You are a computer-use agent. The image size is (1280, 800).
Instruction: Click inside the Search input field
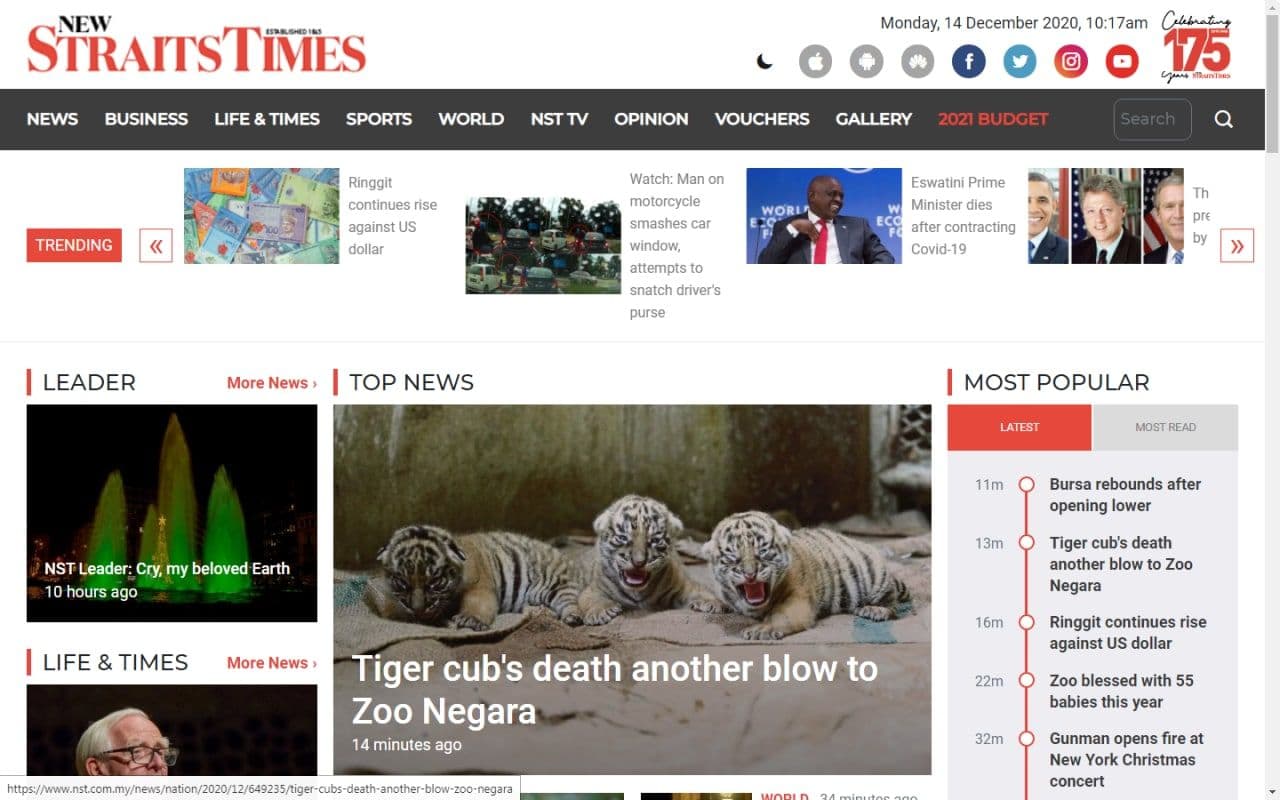point(1153,119)
